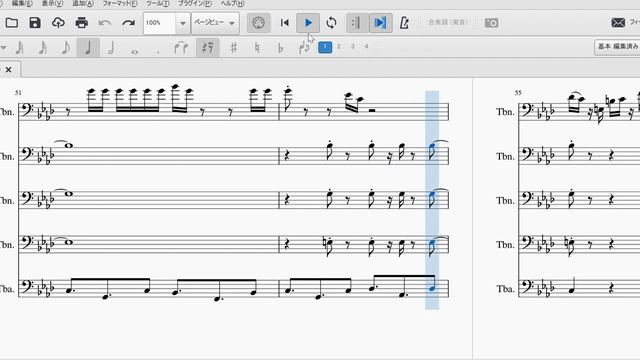
Task: Open the ヘルプ (Help) menu
Action: [x=232, y=4]
